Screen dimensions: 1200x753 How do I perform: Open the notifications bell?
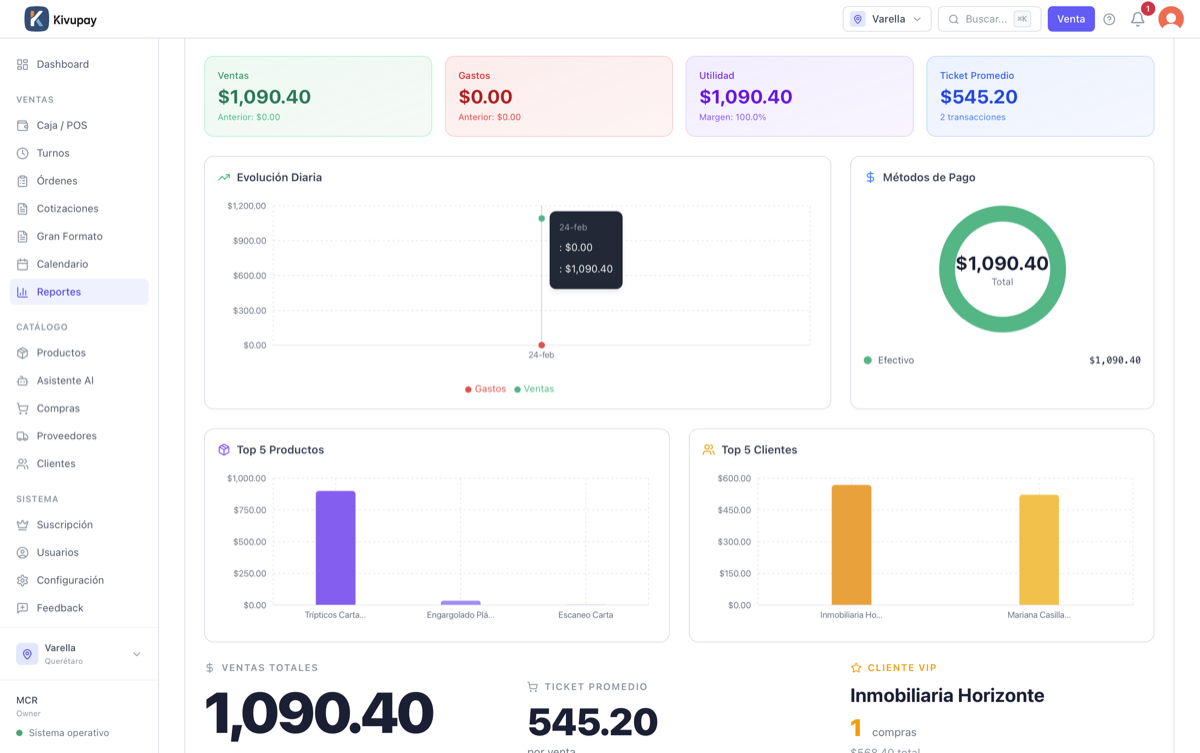point(1137,19)
